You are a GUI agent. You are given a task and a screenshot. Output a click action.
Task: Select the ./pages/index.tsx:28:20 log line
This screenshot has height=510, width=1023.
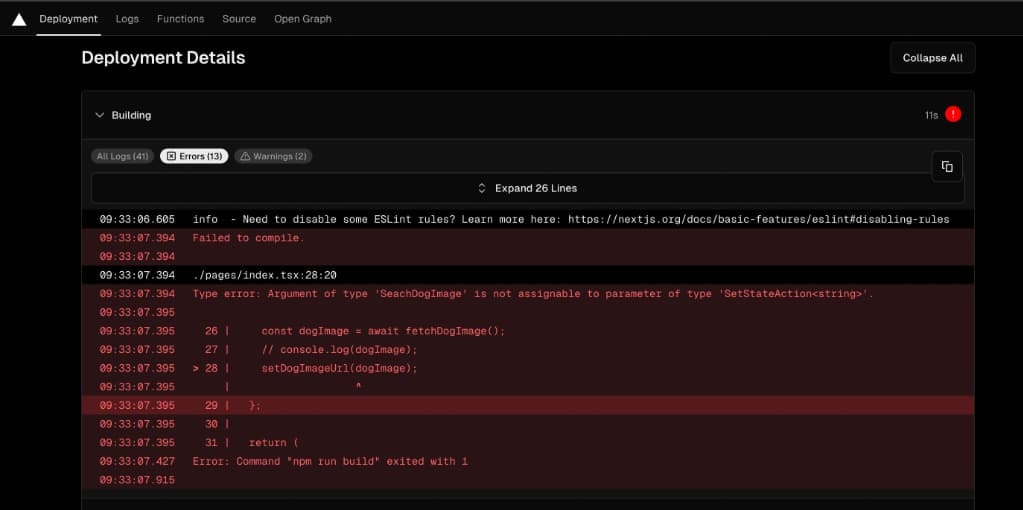pos(528,275)
